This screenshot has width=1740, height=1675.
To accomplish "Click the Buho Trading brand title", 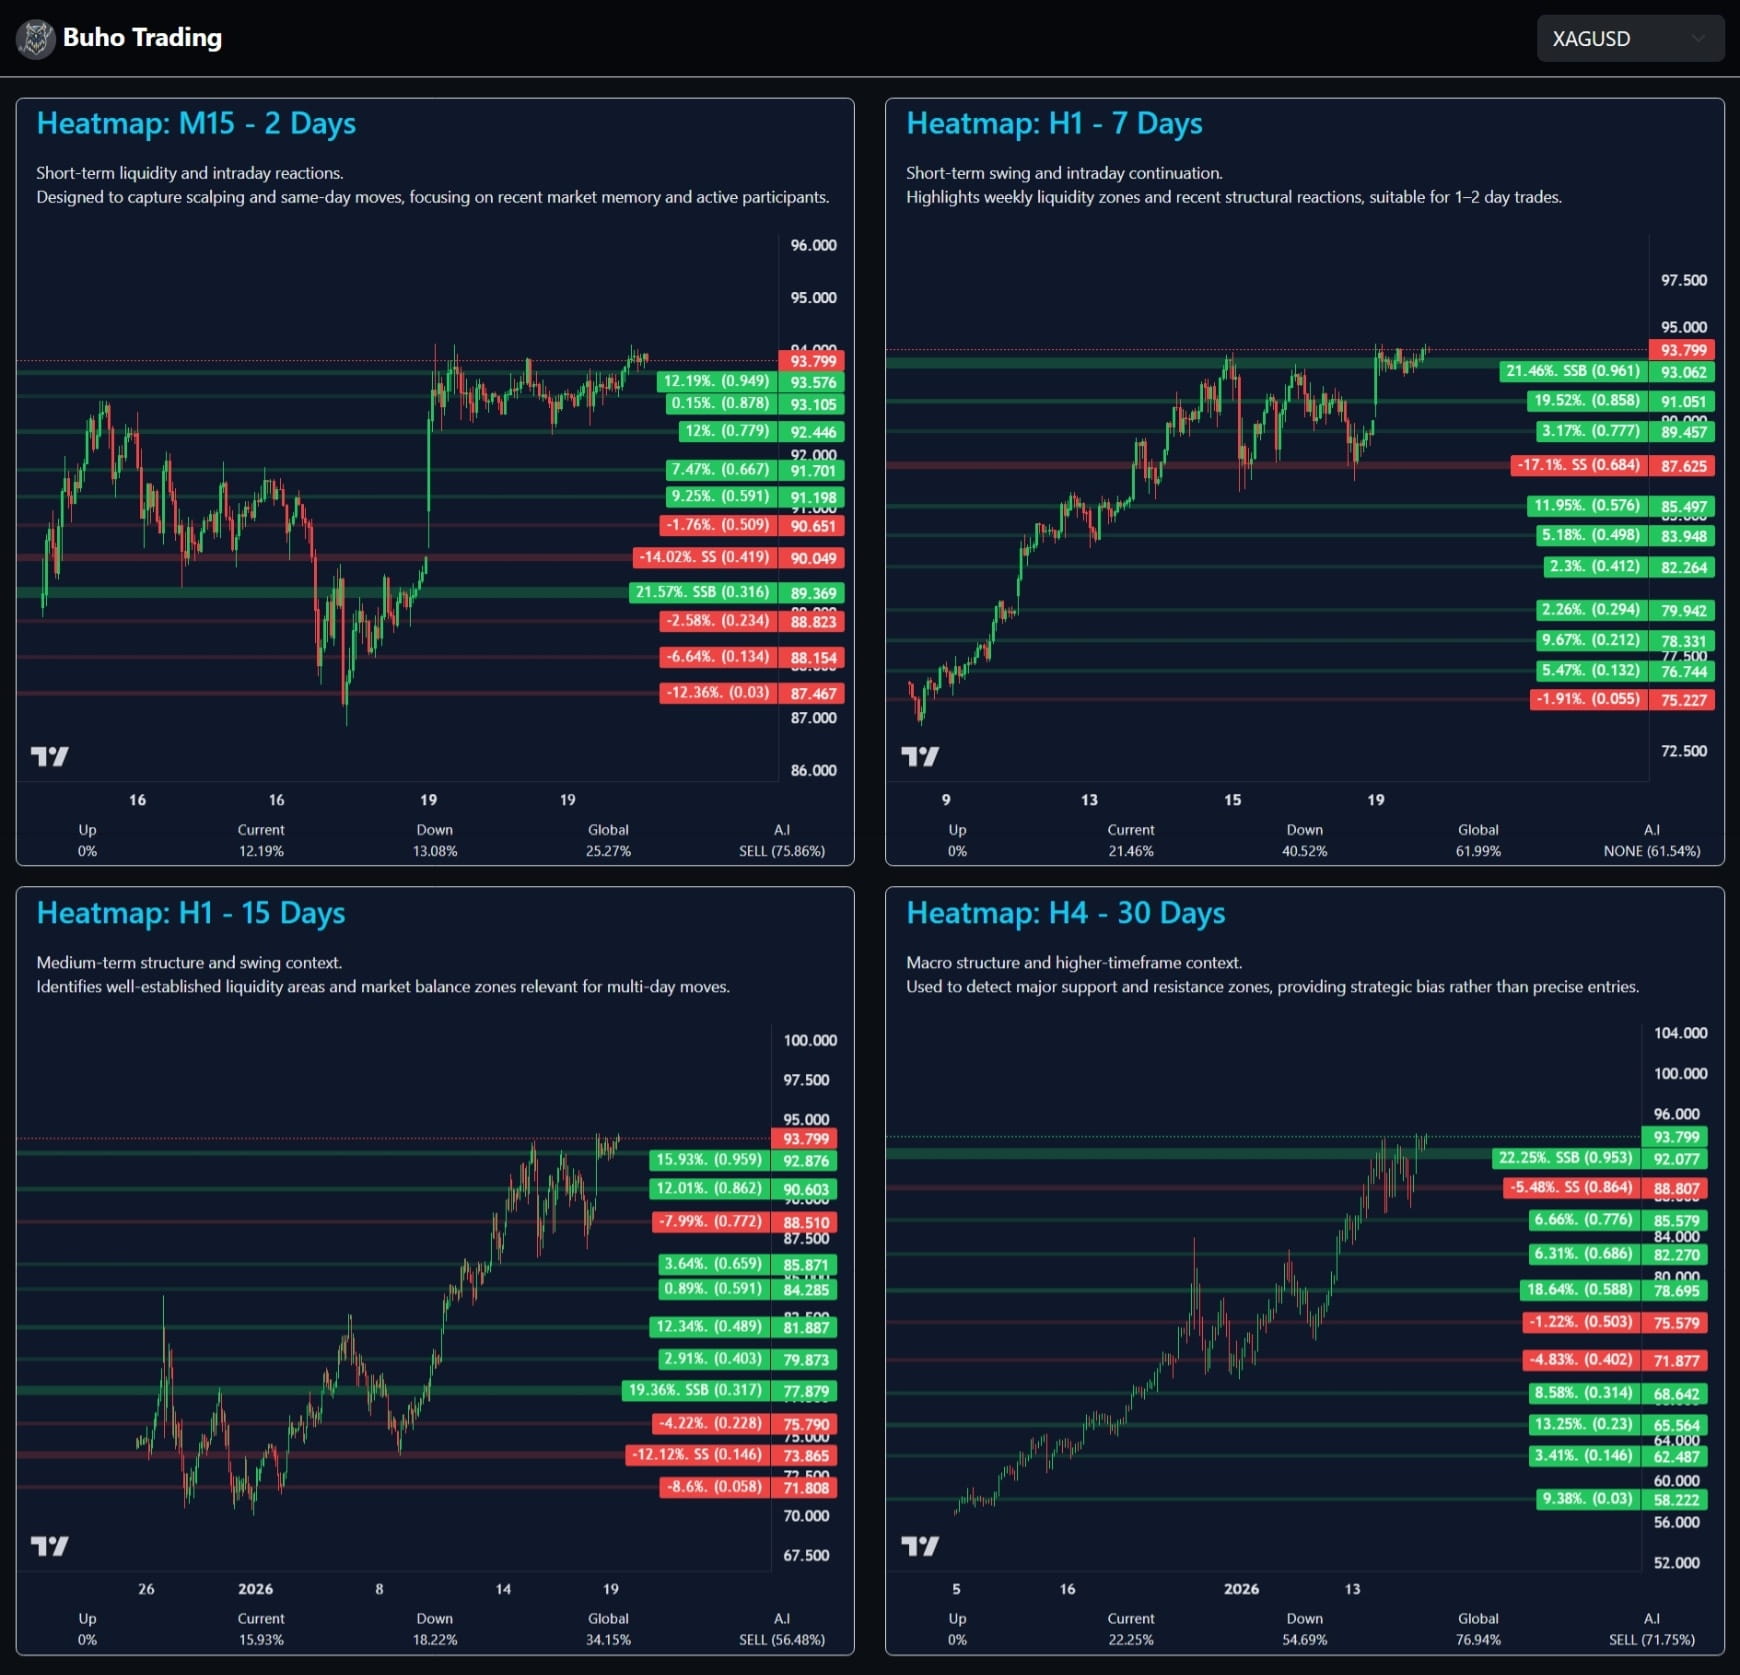I will coord(142,38).
